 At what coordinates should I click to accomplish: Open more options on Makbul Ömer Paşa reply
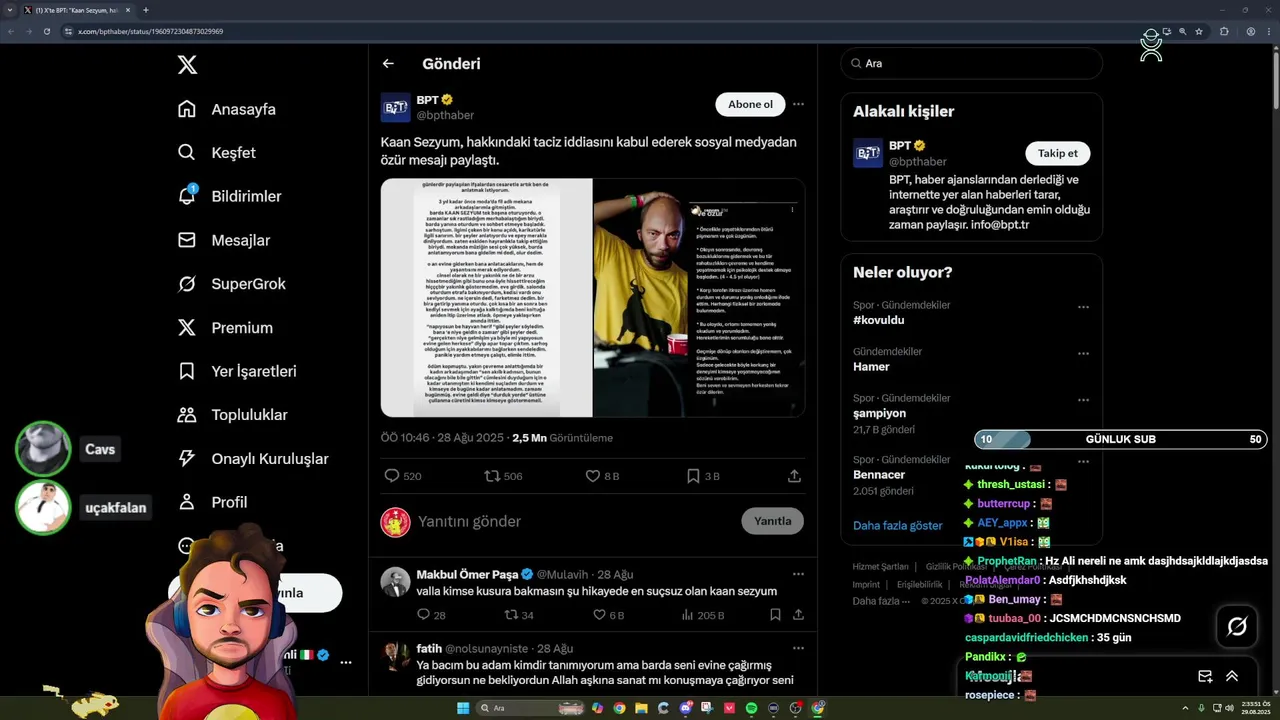(798, 574)
